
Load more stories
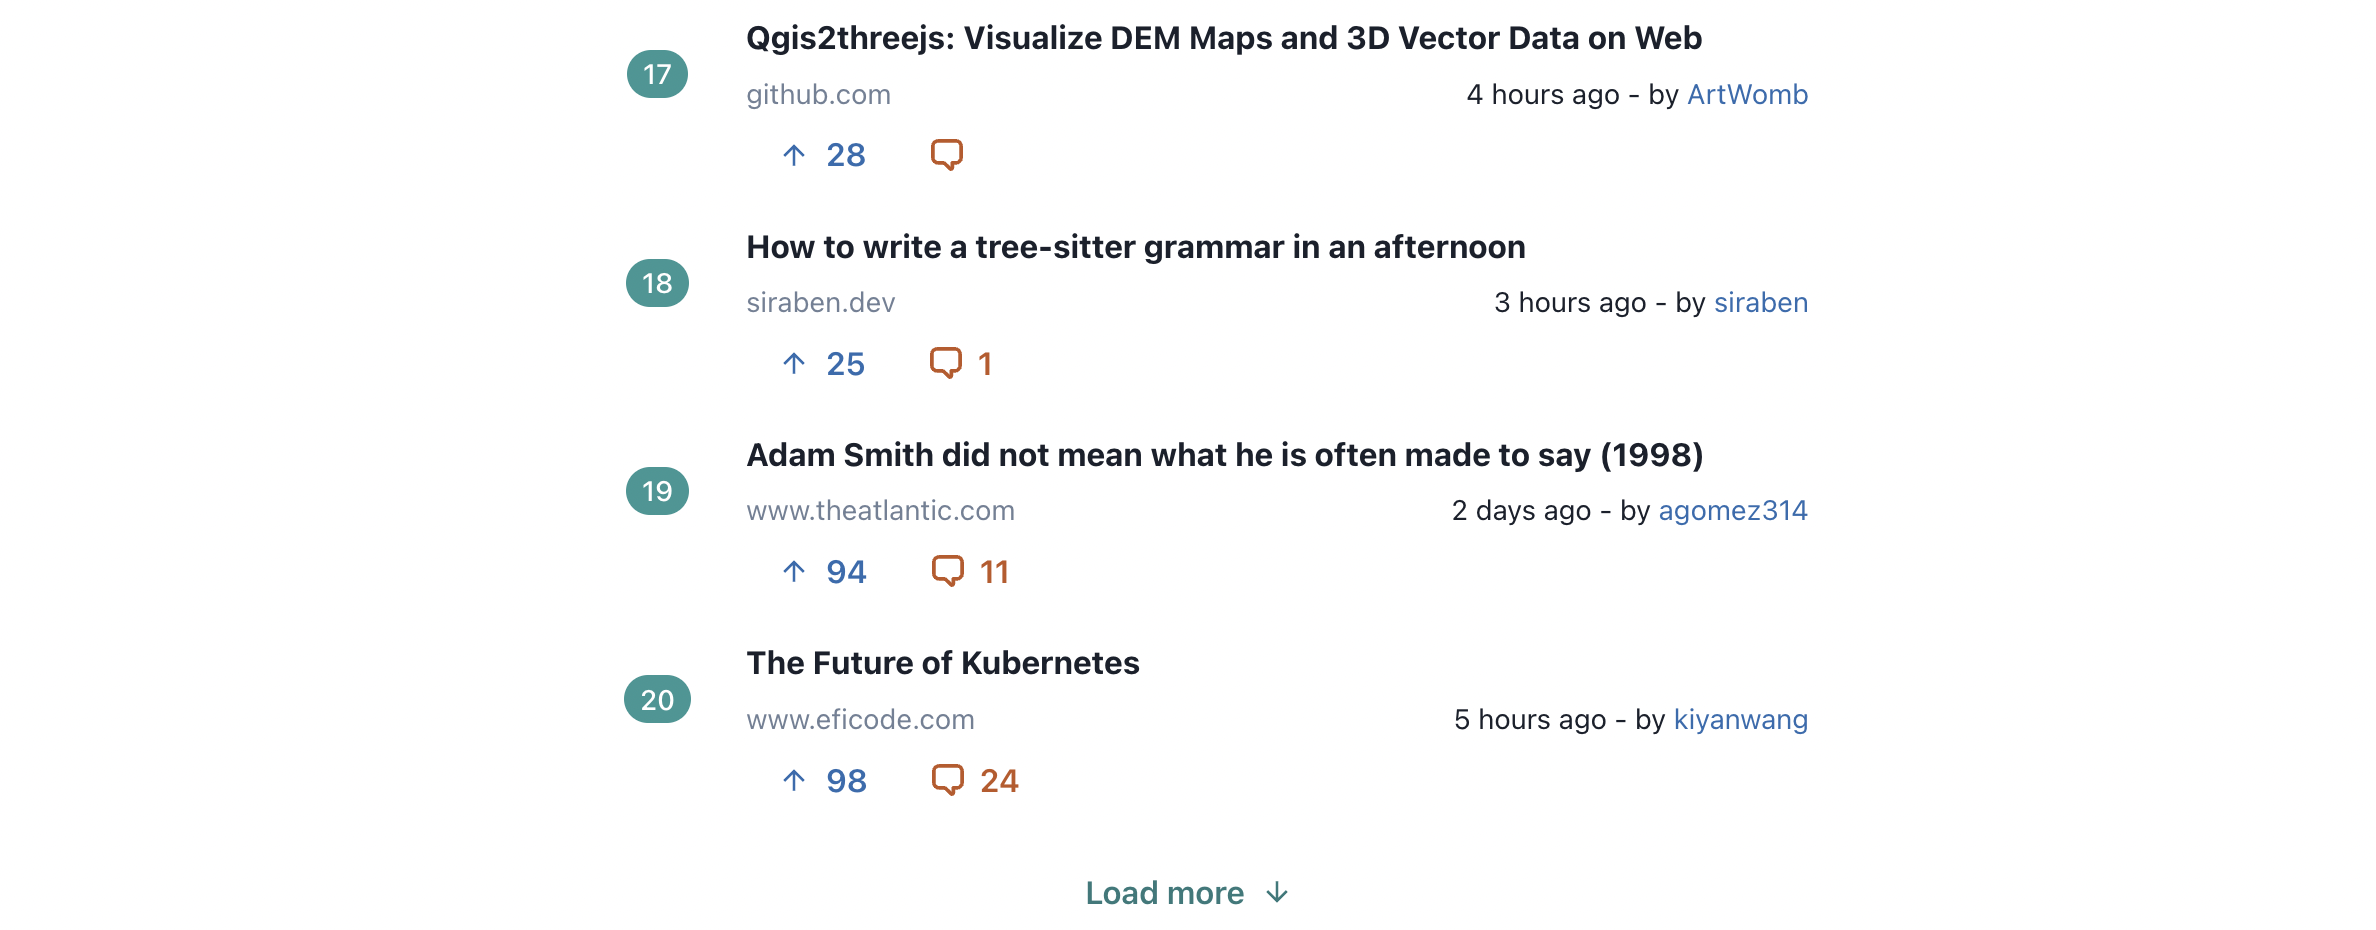pyautogui.click(x=1187, y=893)
